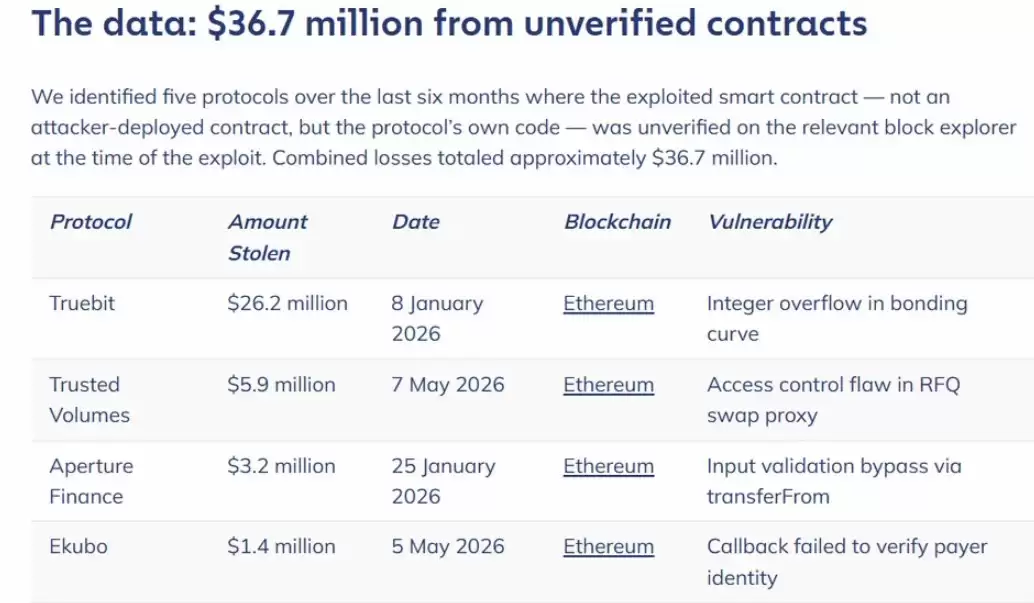The height and width of the screenshot is (603, 1034).
Task: Select the Truebit protocol cell
Action: tap(82, 303)
